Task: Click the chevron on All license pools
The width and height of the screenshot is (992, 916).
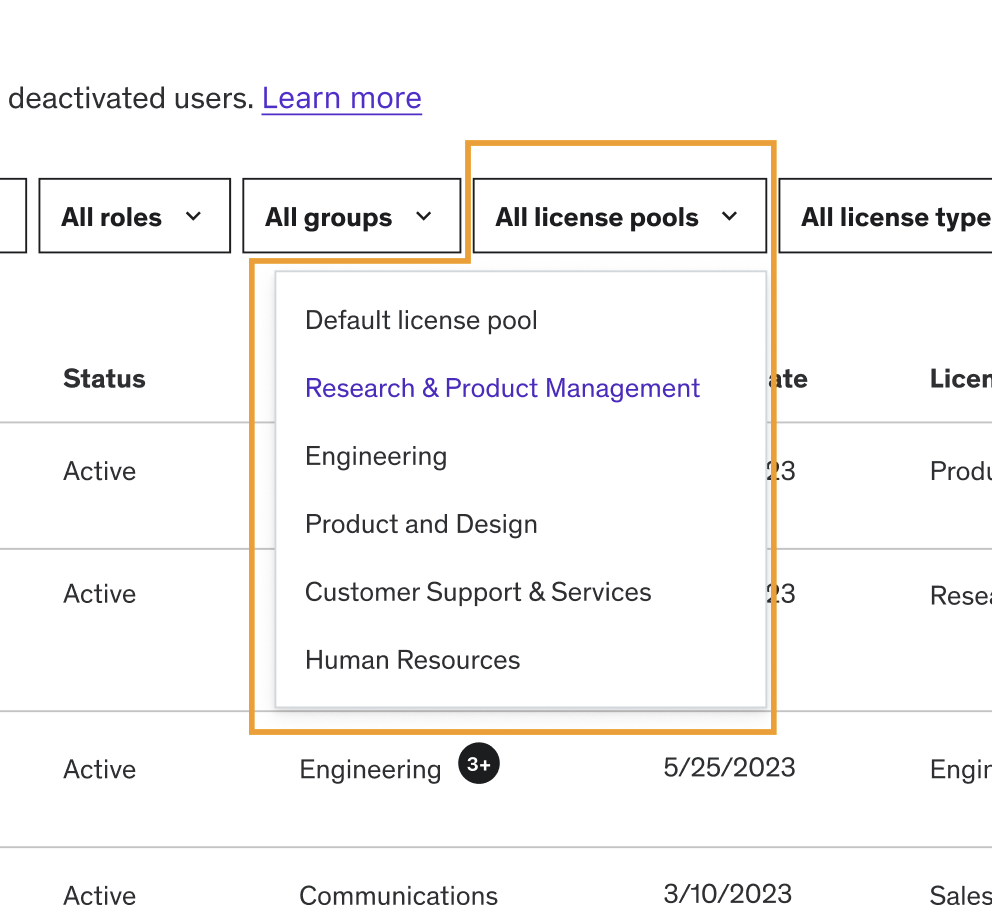Action: coord(731,216)
